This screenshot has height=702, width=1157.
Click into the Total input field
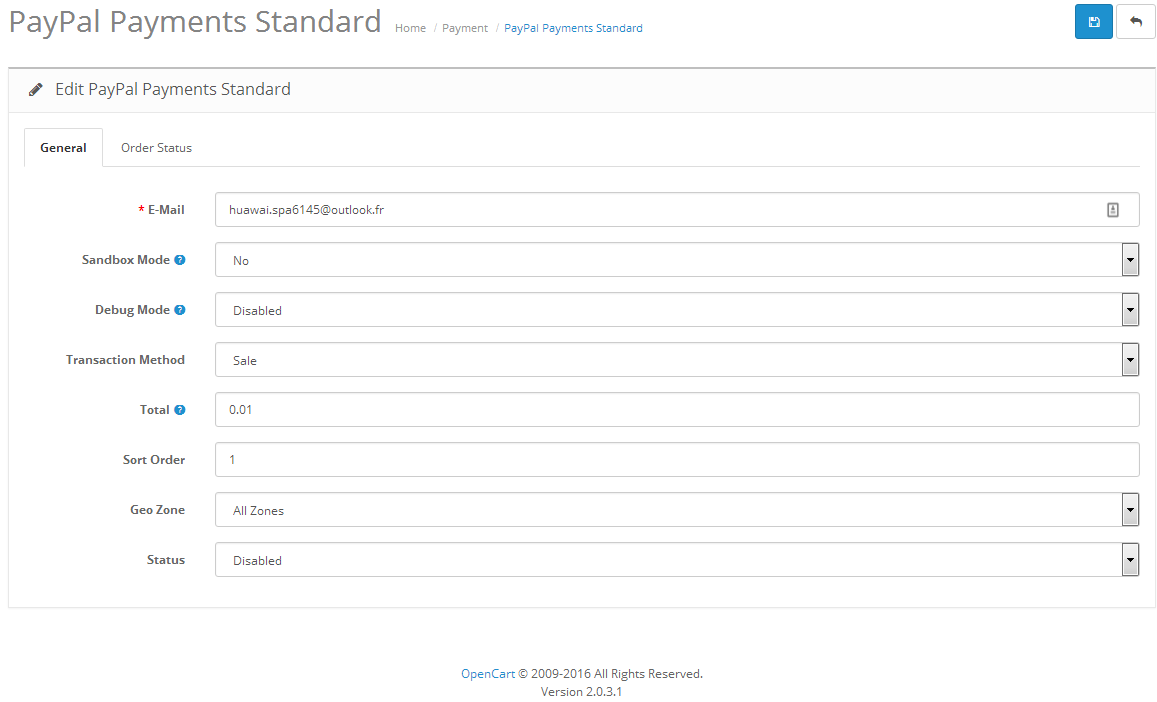pos(677,410)
